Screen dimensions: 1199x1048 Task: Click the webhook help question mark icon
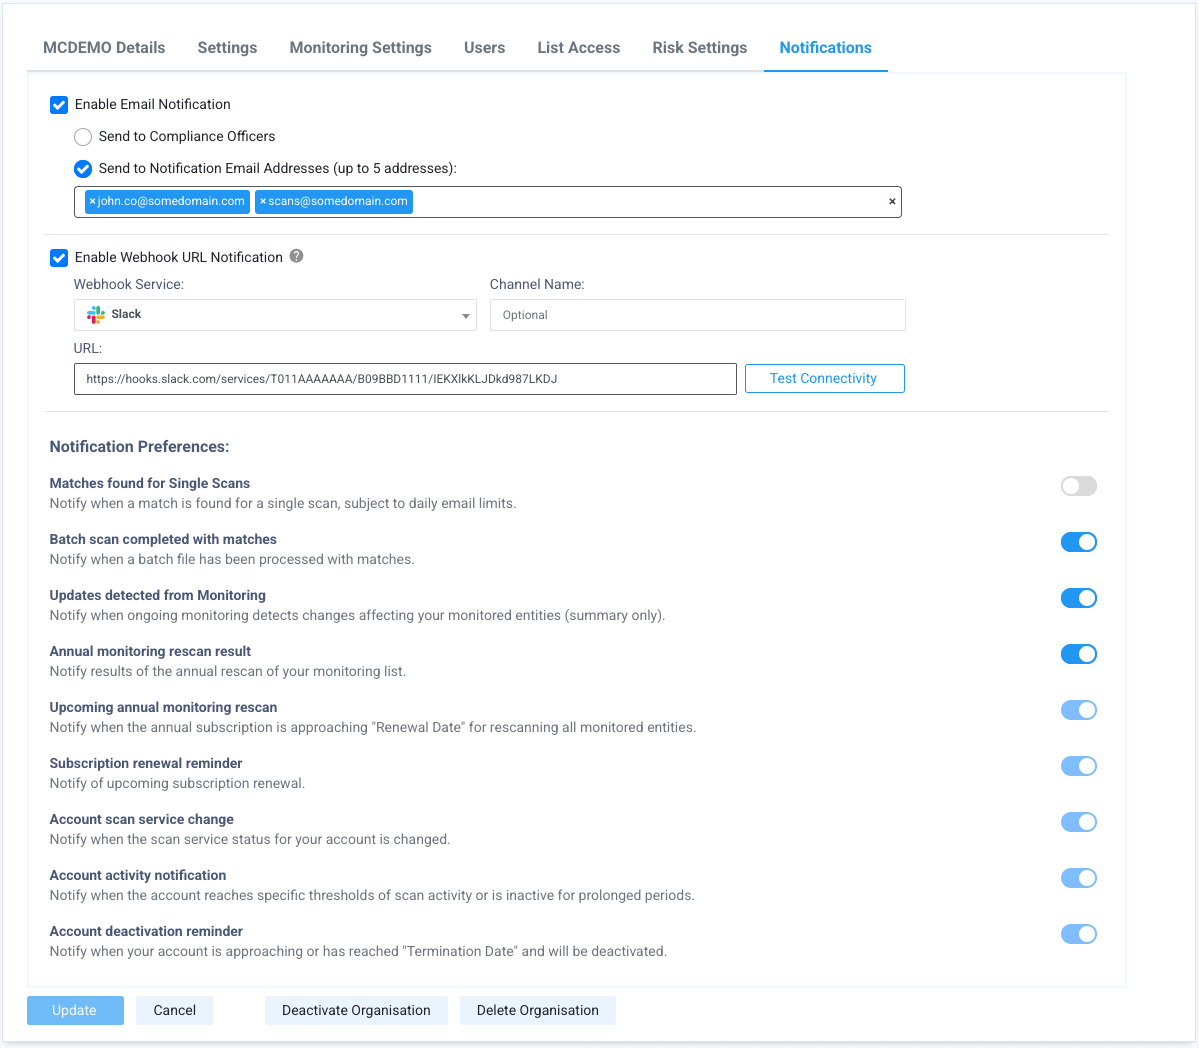pyautogui.click(x=297, y=256)
